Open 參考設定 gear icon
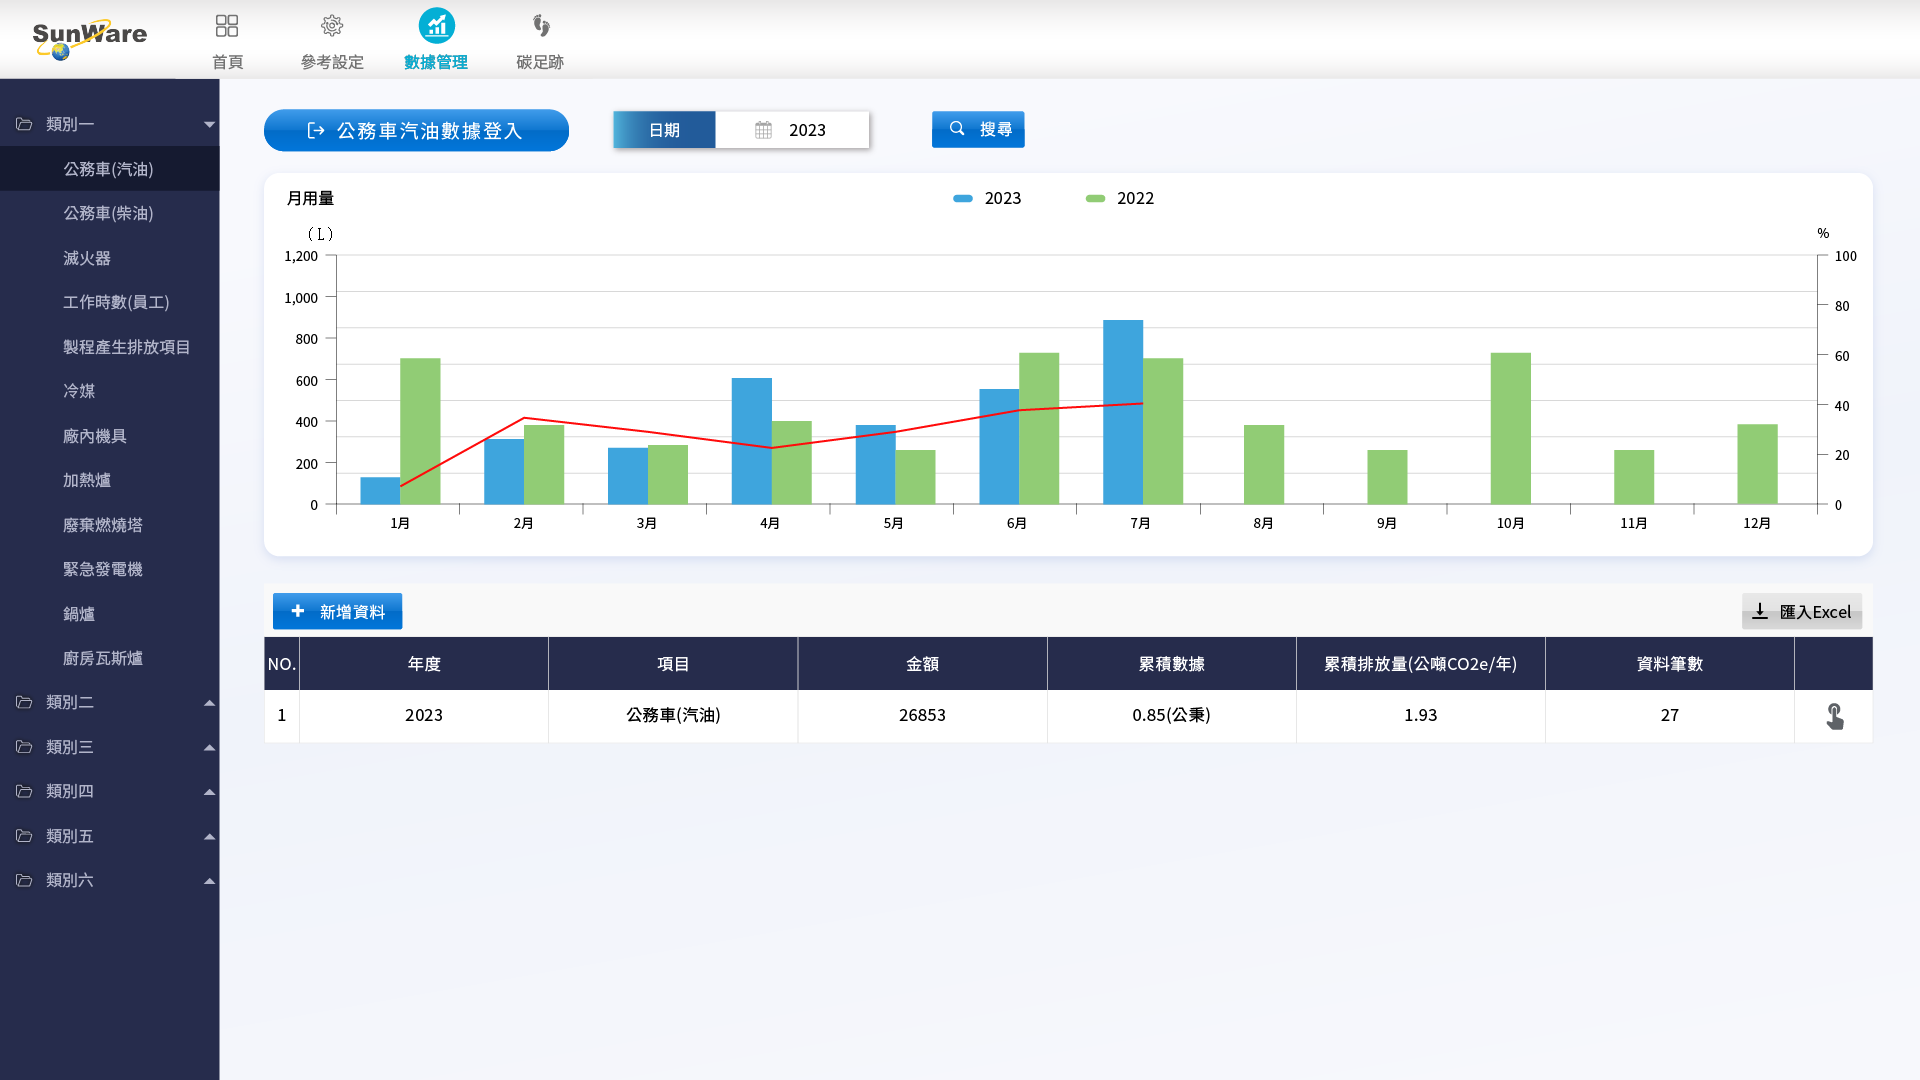This screenshot has width=1920, height=1080. (332, 26)
